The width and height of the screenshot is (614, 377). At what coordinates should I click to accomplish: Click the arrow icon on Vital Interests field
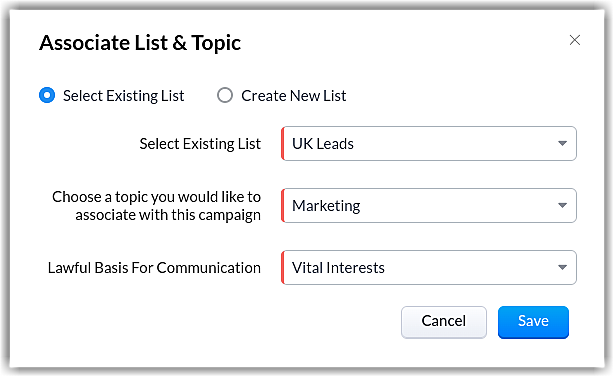point(562,267)
